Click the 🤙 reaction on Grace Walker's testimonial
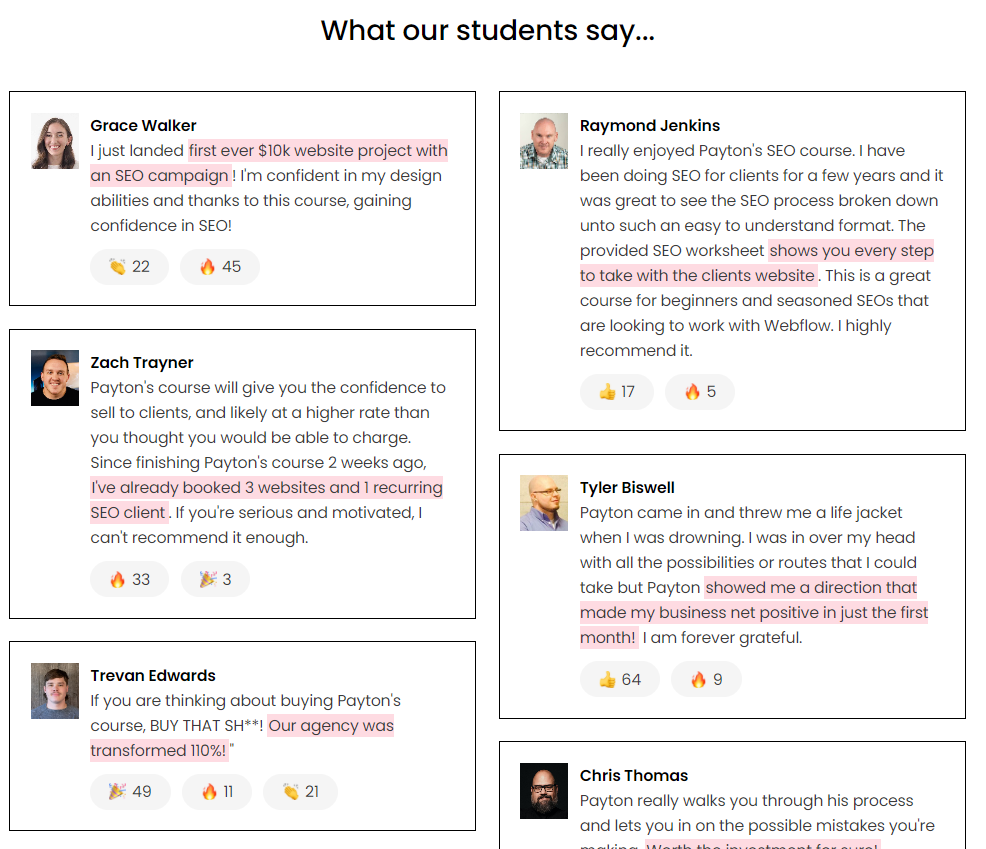 click(129, 267)
